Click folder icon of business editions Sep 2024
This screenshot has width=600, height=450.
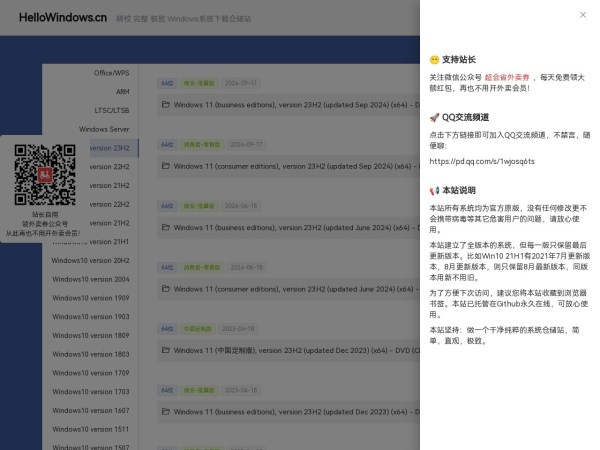pyautogui.click(x=165, y=103)
